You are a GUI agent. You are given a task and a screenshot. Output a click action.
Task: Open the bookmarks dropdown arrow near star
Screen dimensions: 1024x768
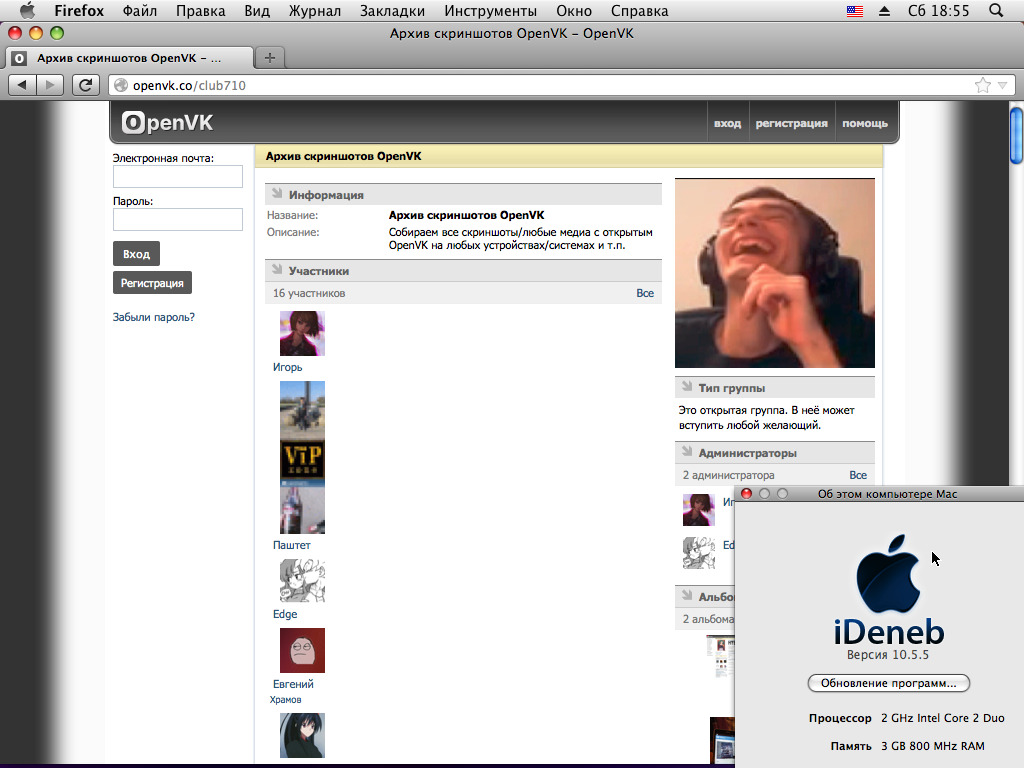pyautogui.click(x=1002, y=86)
